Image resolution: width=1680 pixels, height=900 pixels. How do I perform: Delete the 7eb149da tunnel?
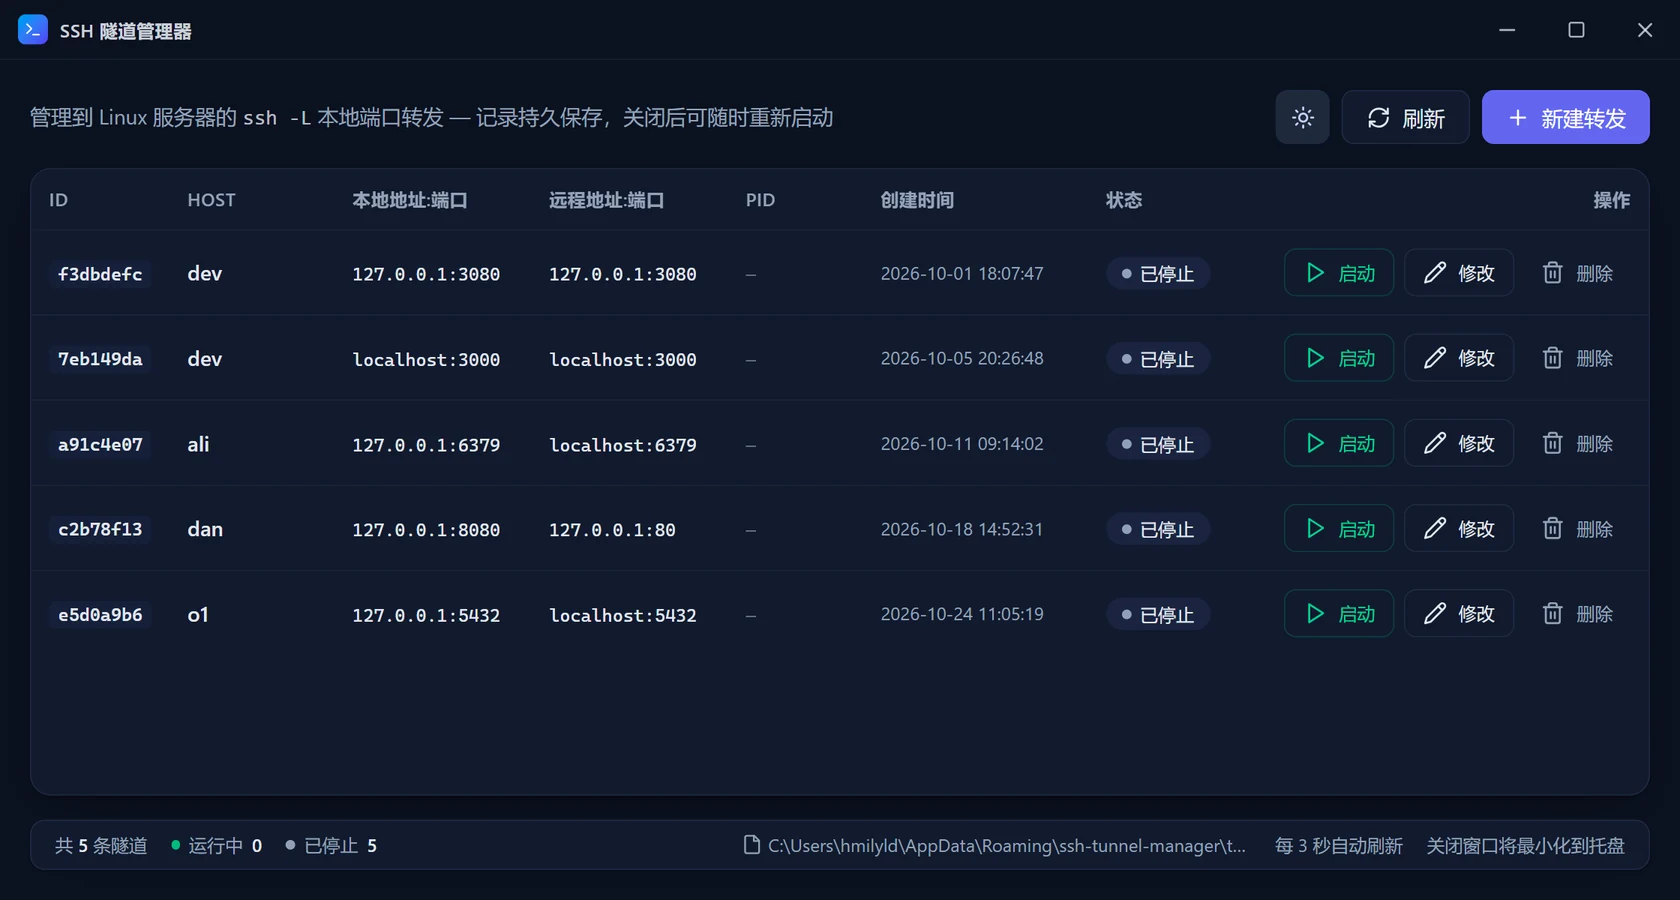(1577, 358)
